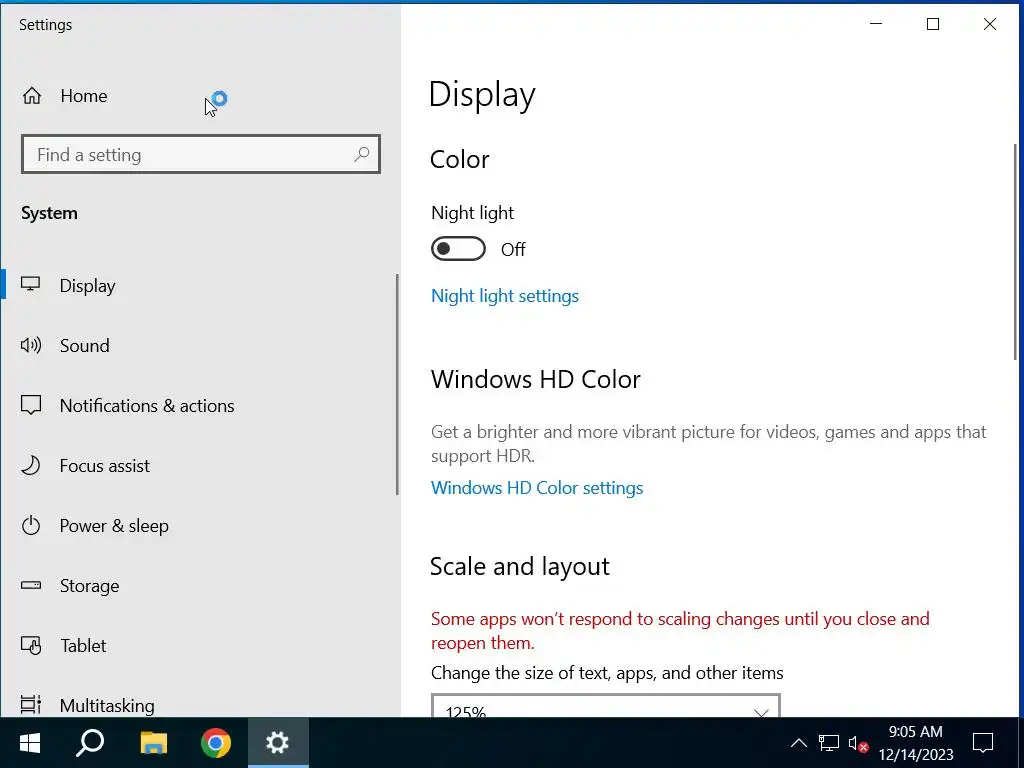Click the Sound speaker icon in sidebar
This screenshot has width=1024, height=768.
click(31, 345)
